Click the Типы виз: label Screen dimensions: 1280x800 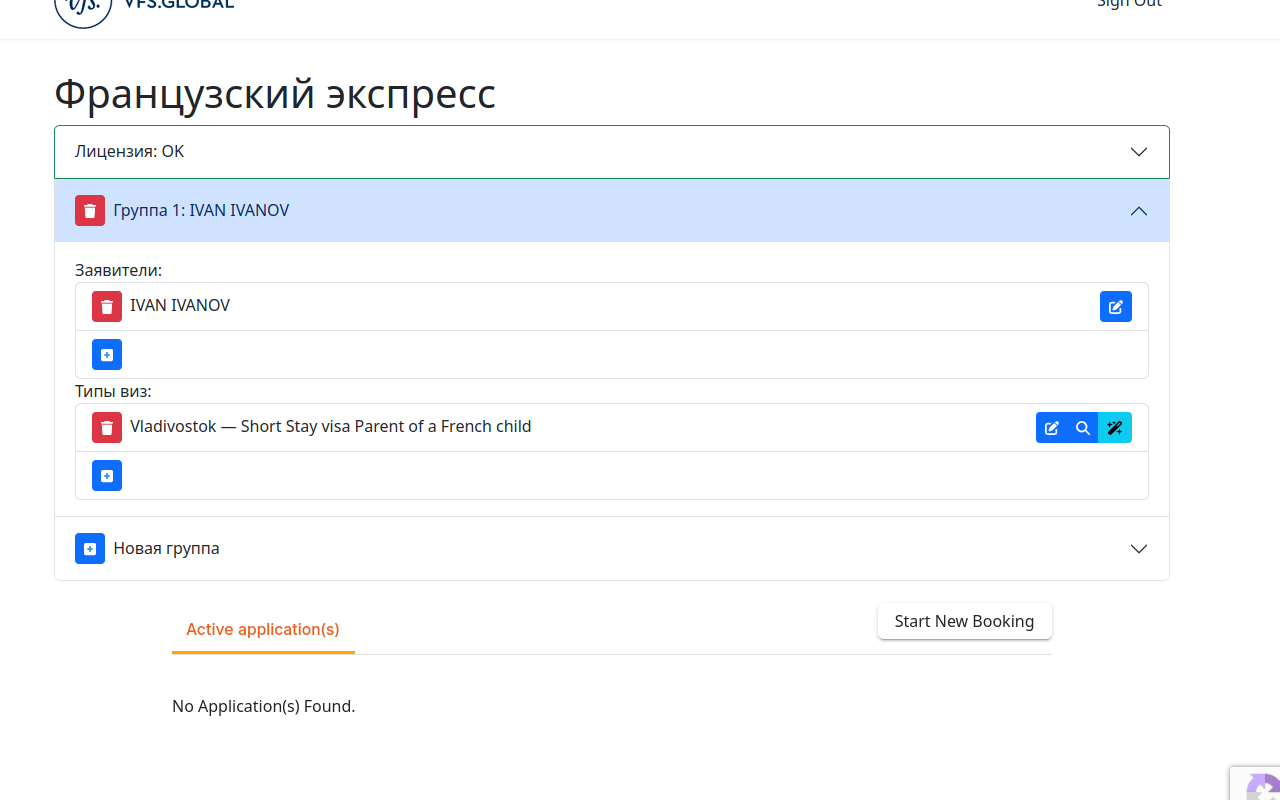pos(113,391)
